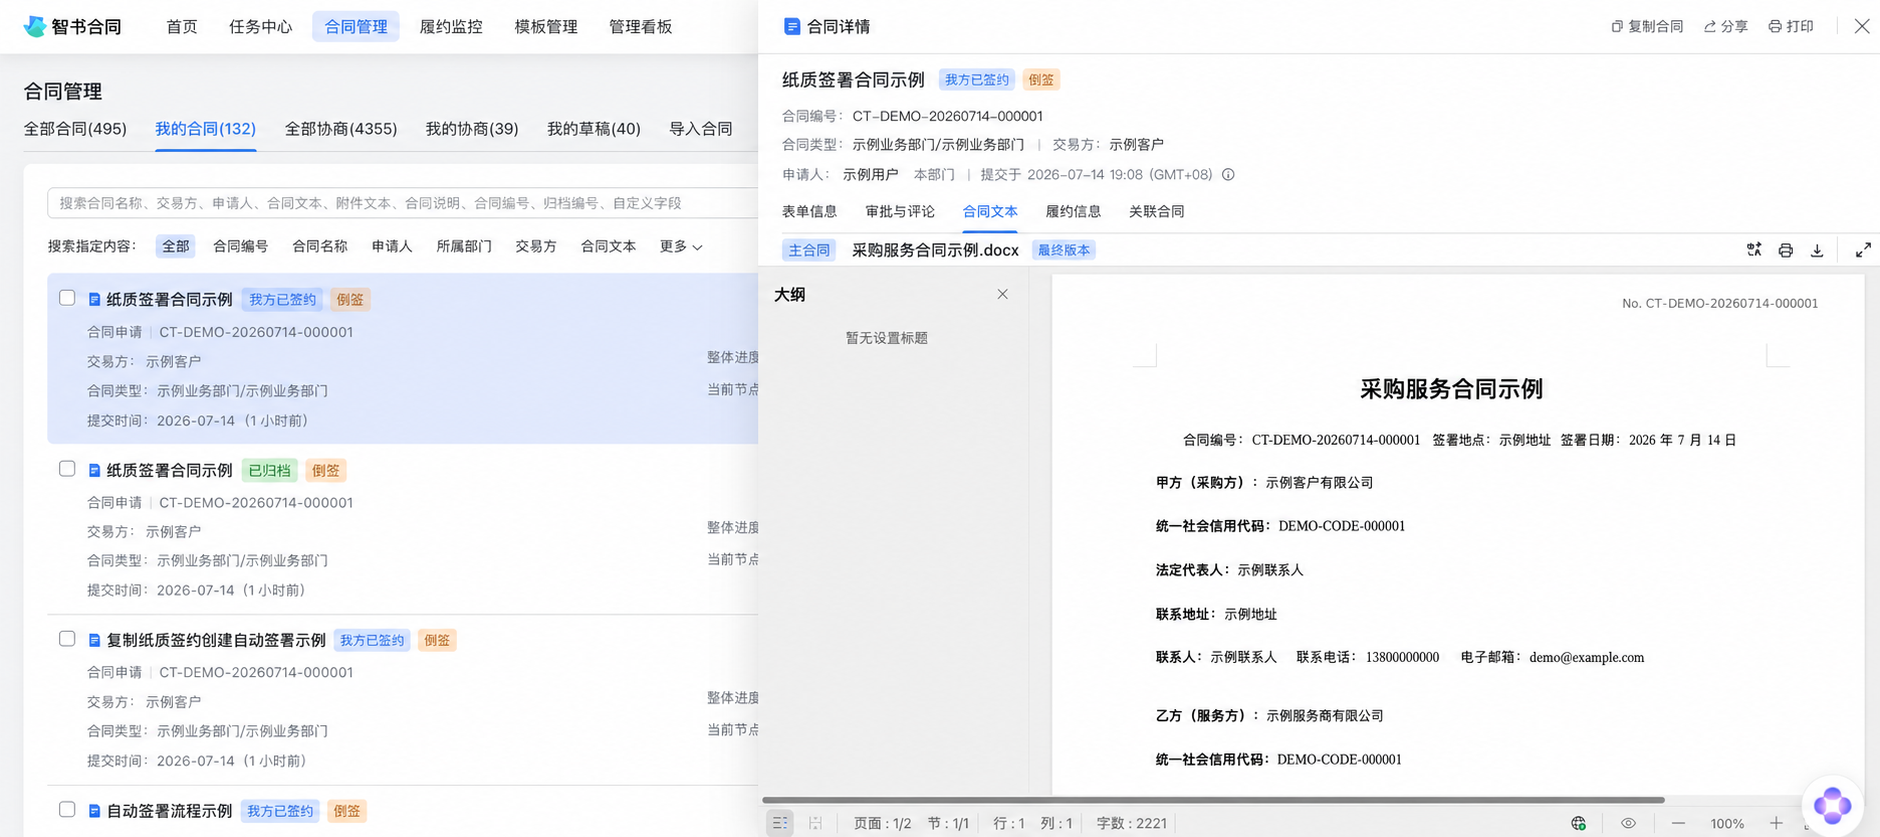The image size is (1880, 837).
Task: Toggle outline view icon in status bar
Action: [x=780, y=823]
